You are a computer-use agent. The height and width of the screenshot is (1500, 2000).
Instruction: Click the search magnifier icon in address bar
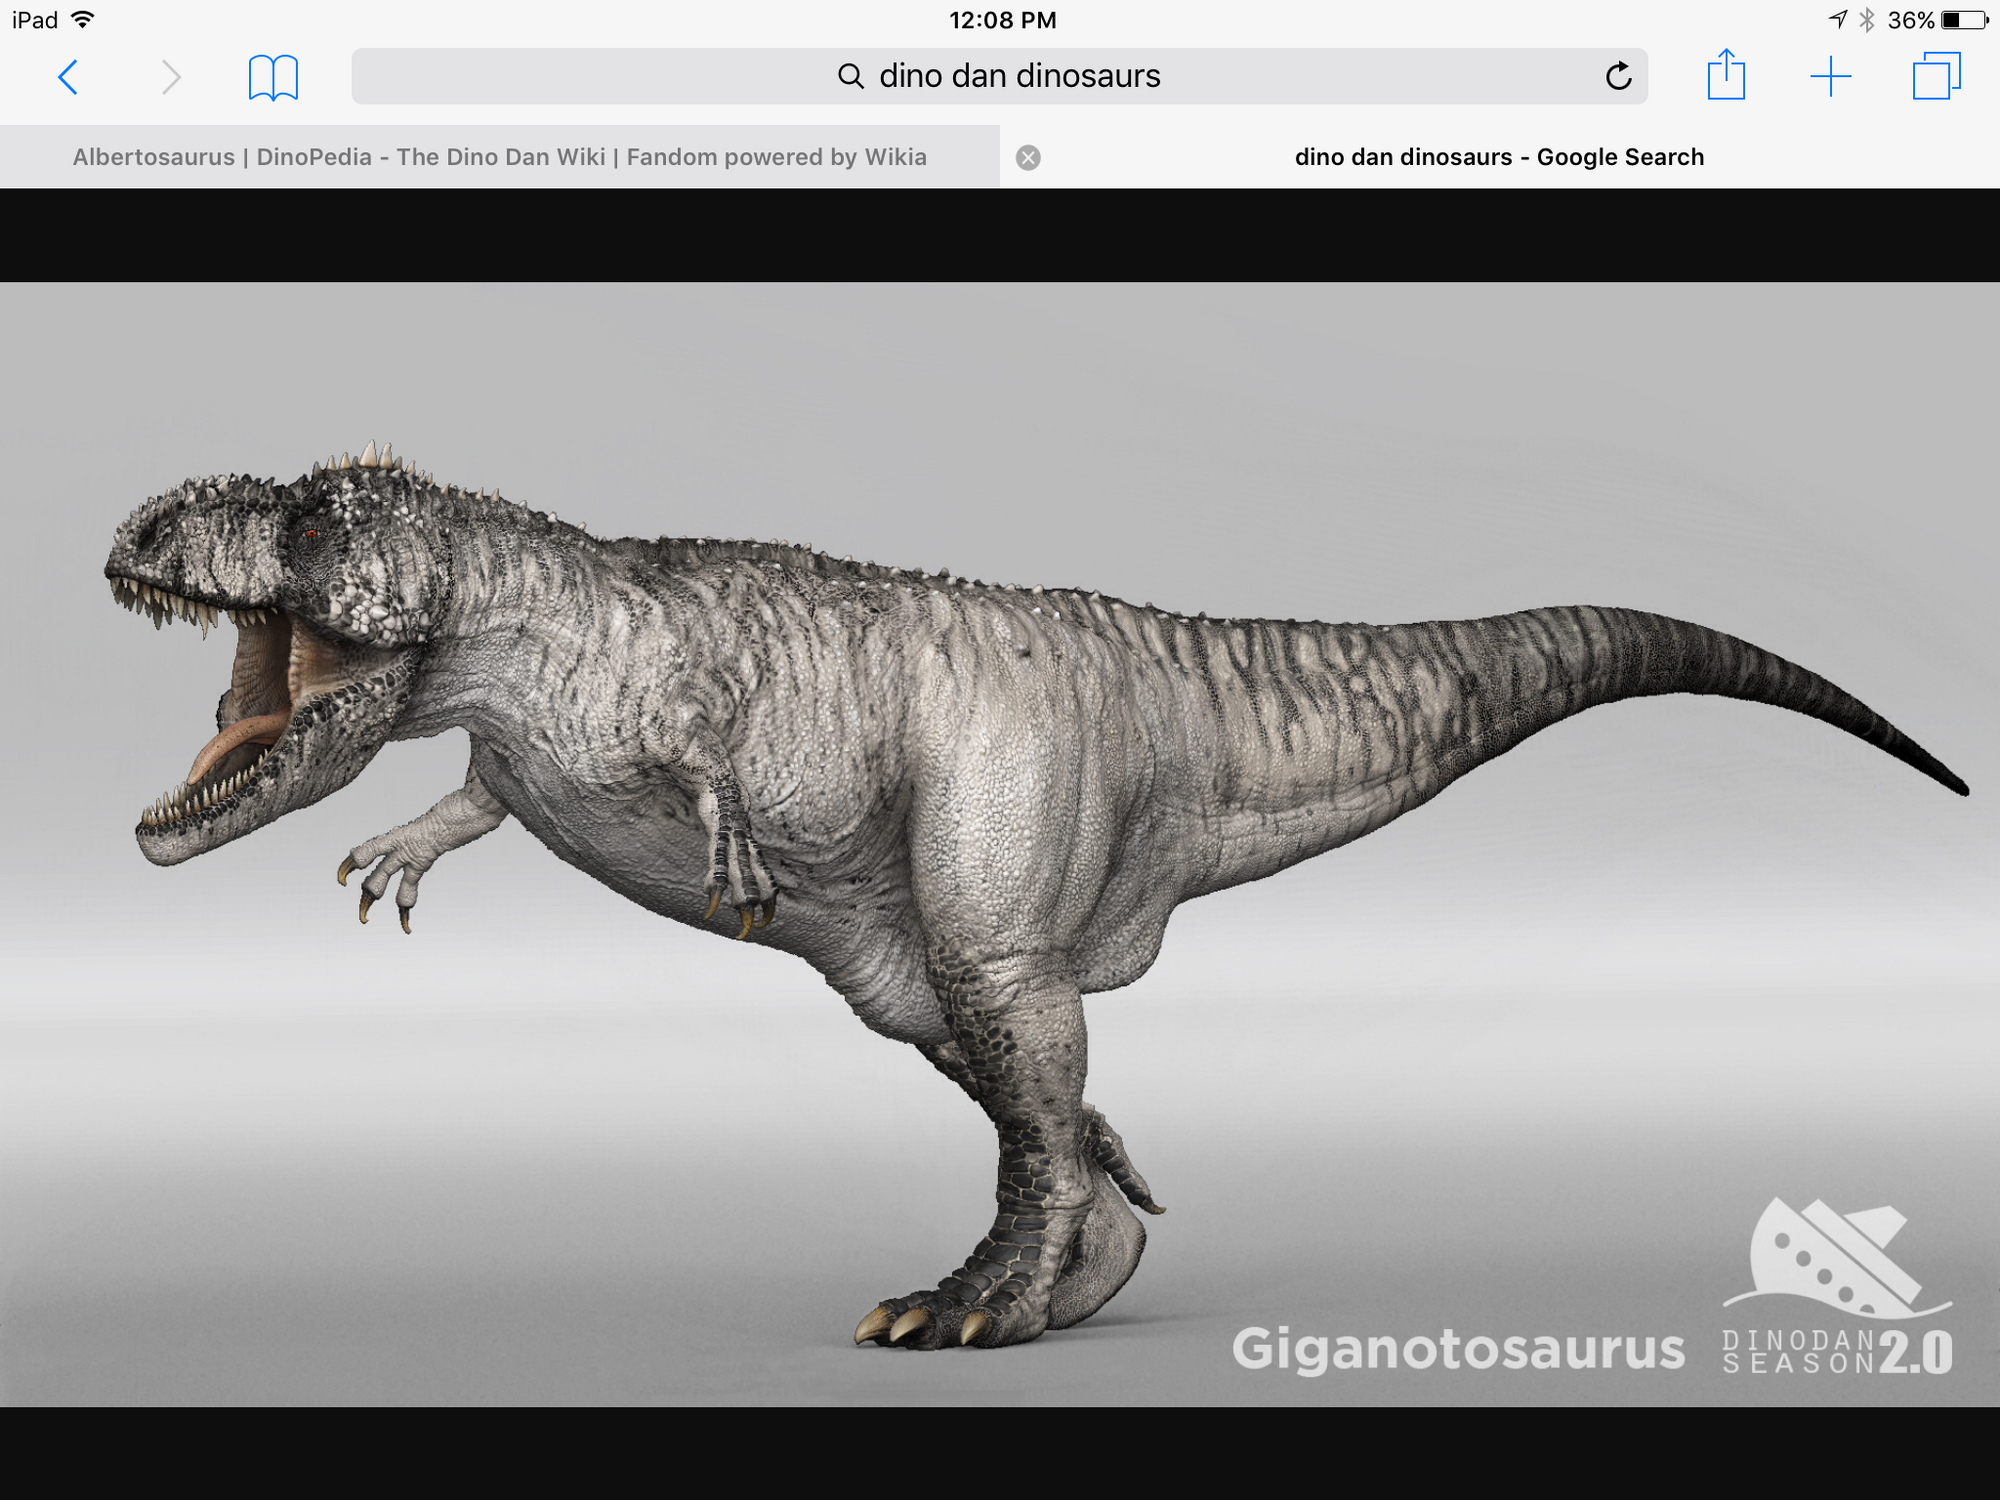point(851,76)
